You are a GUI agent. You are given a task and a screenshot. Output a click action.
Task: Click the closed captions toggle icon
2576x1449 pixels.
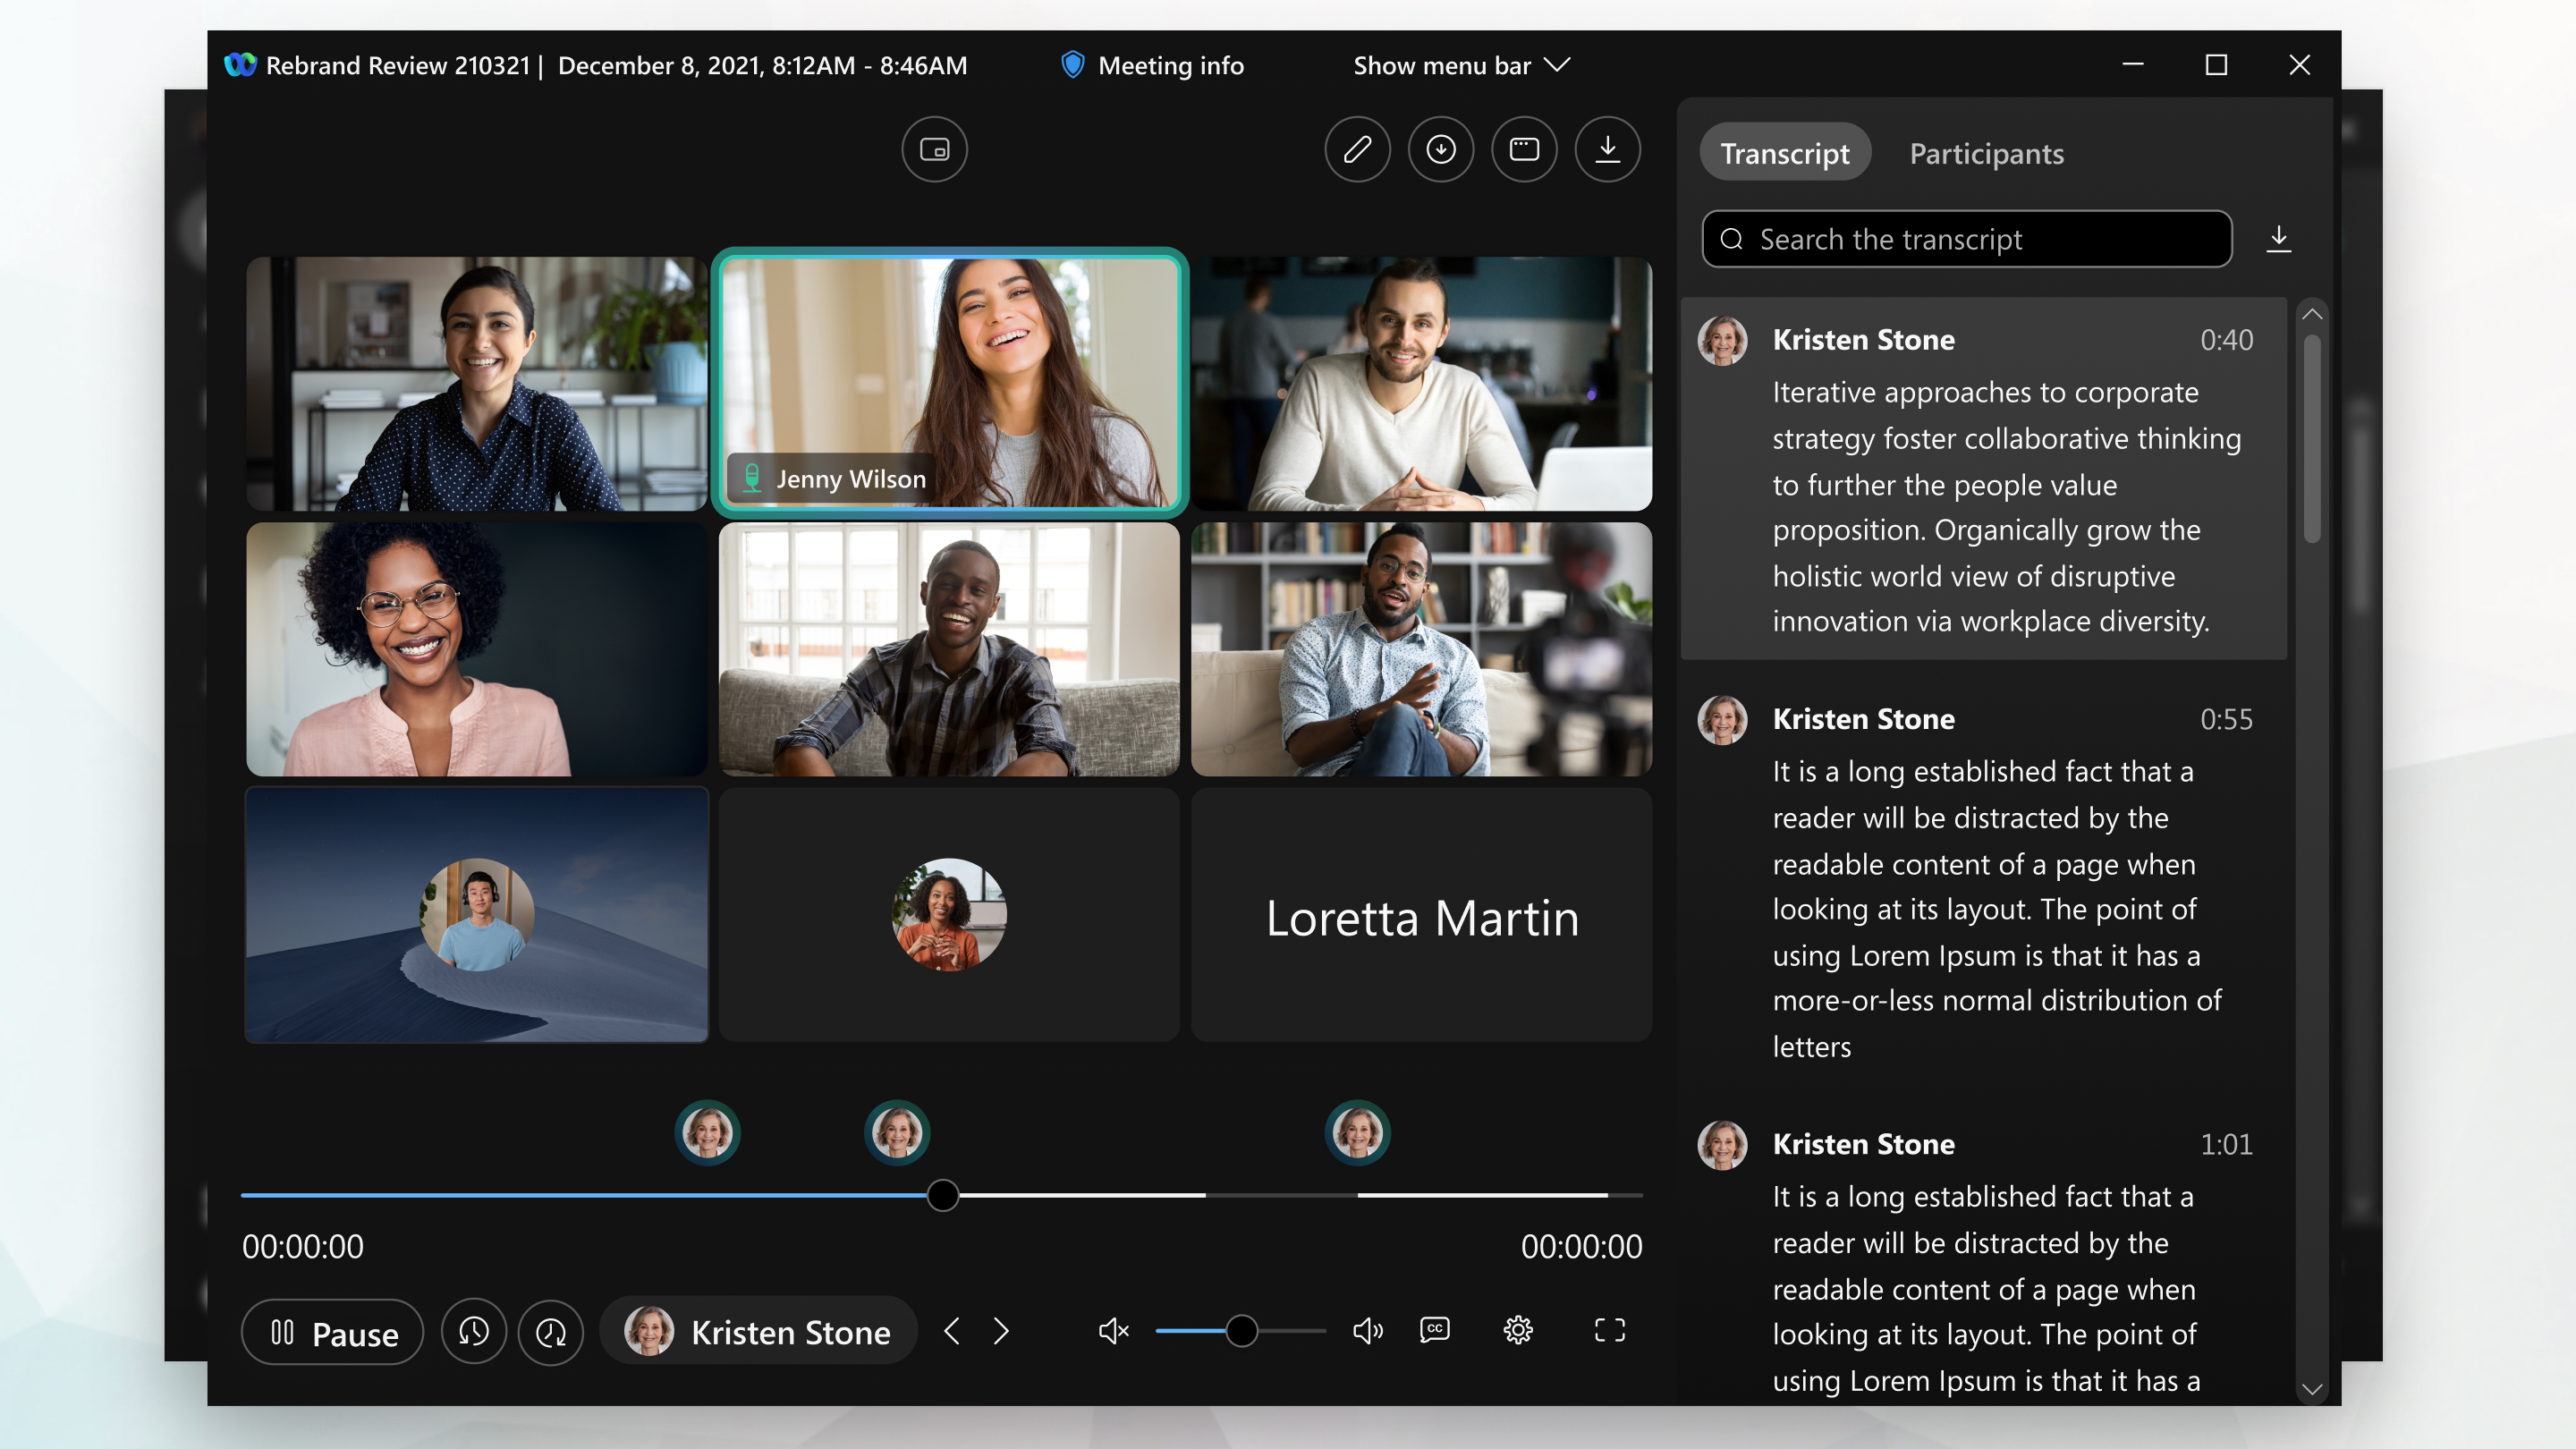1435,1330
